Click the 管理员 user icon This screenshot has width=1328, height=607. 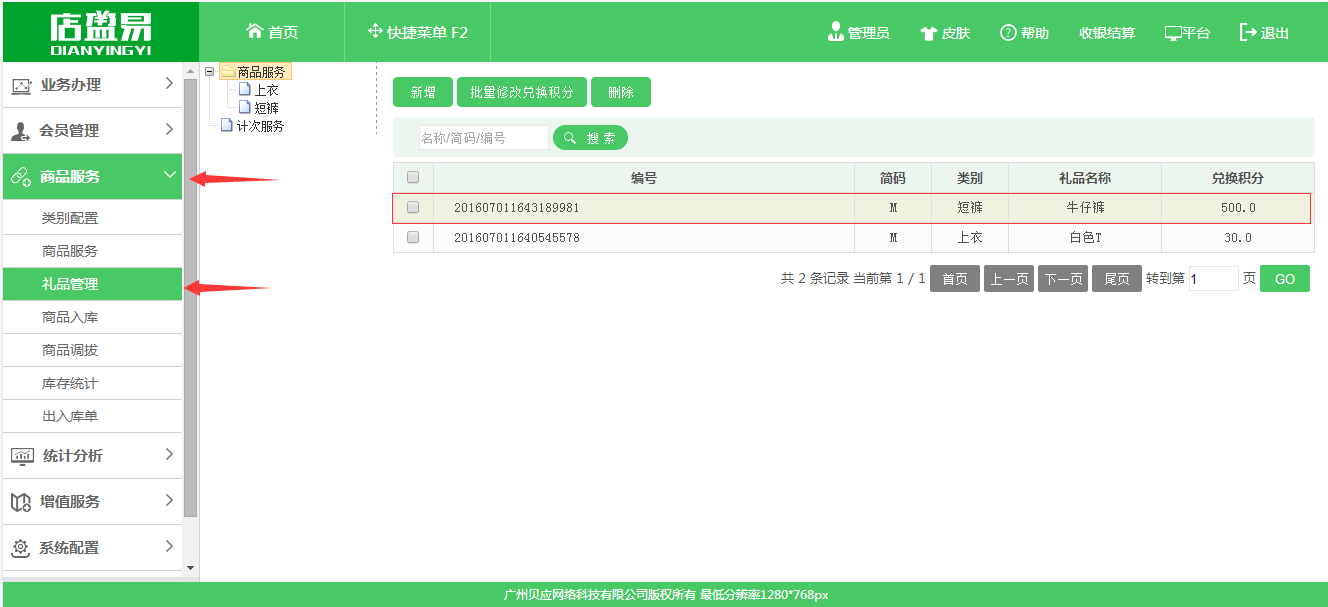836,32
